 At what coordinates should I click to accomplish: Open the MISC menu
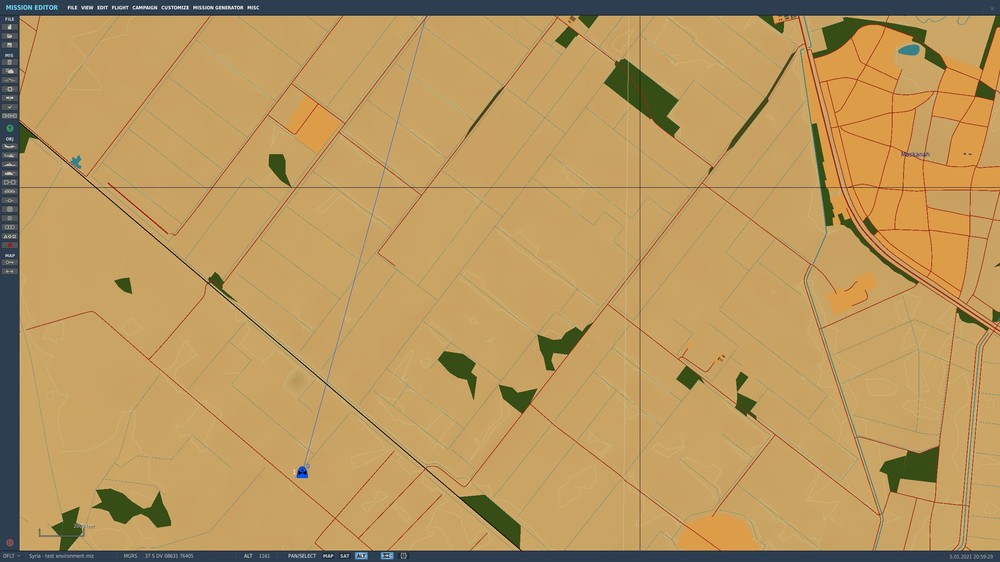coord(253,8)
